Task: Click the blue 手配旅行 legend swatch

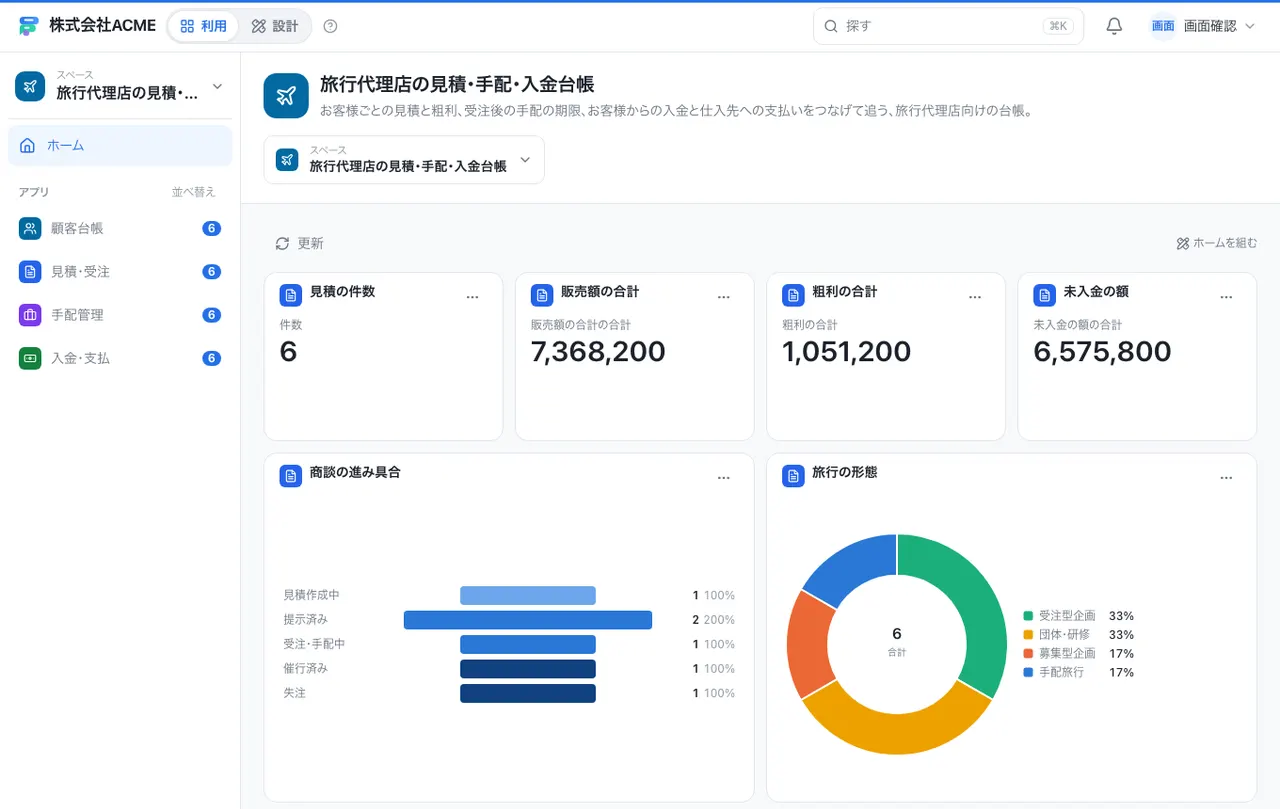Action: pos(1028,673)
